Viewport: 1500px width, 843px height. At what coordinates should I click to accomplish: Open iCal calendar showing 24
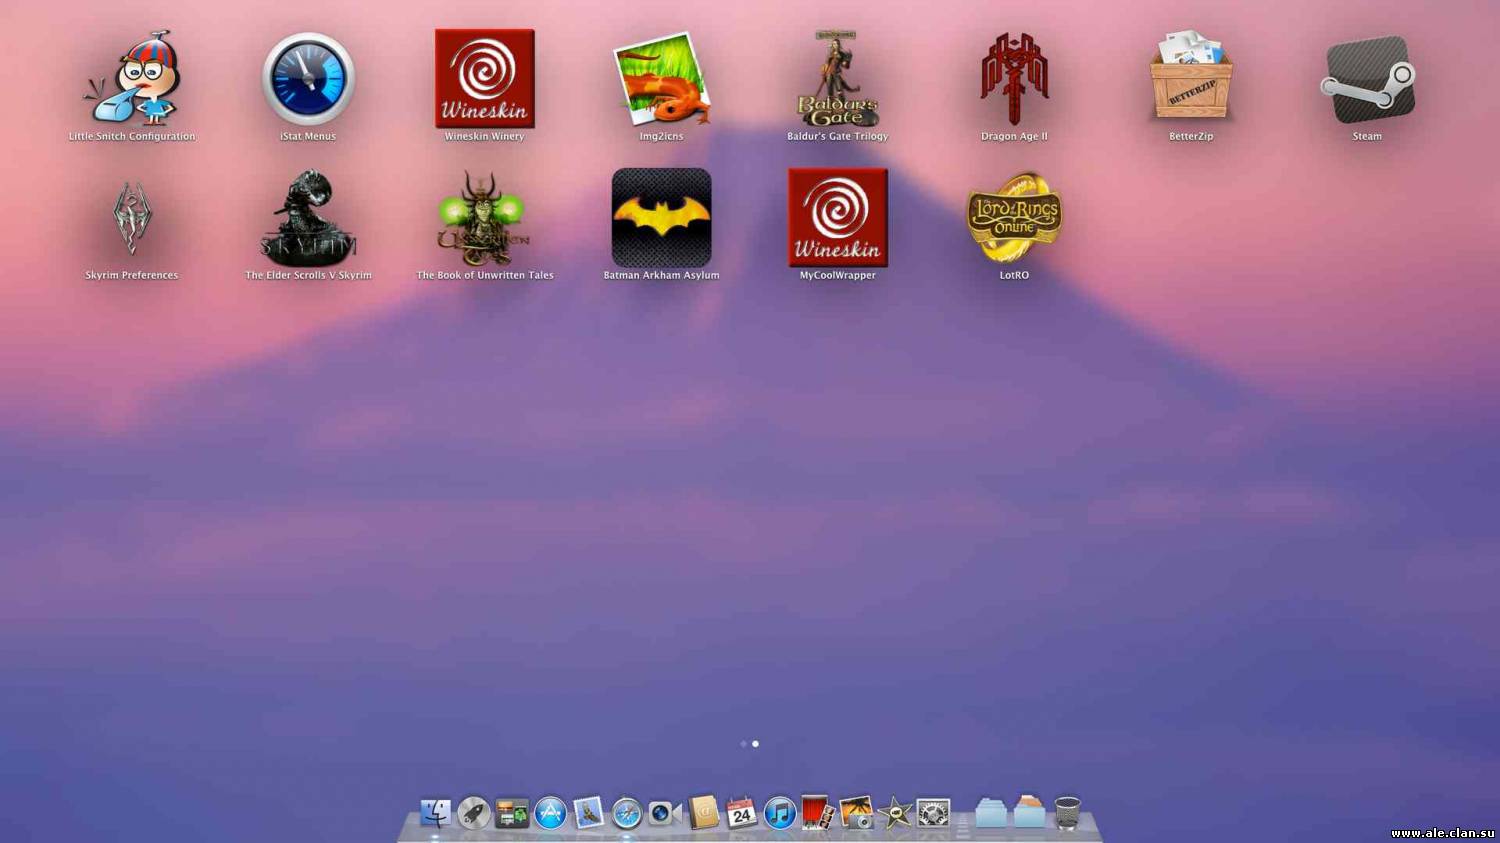coord(741,813)
